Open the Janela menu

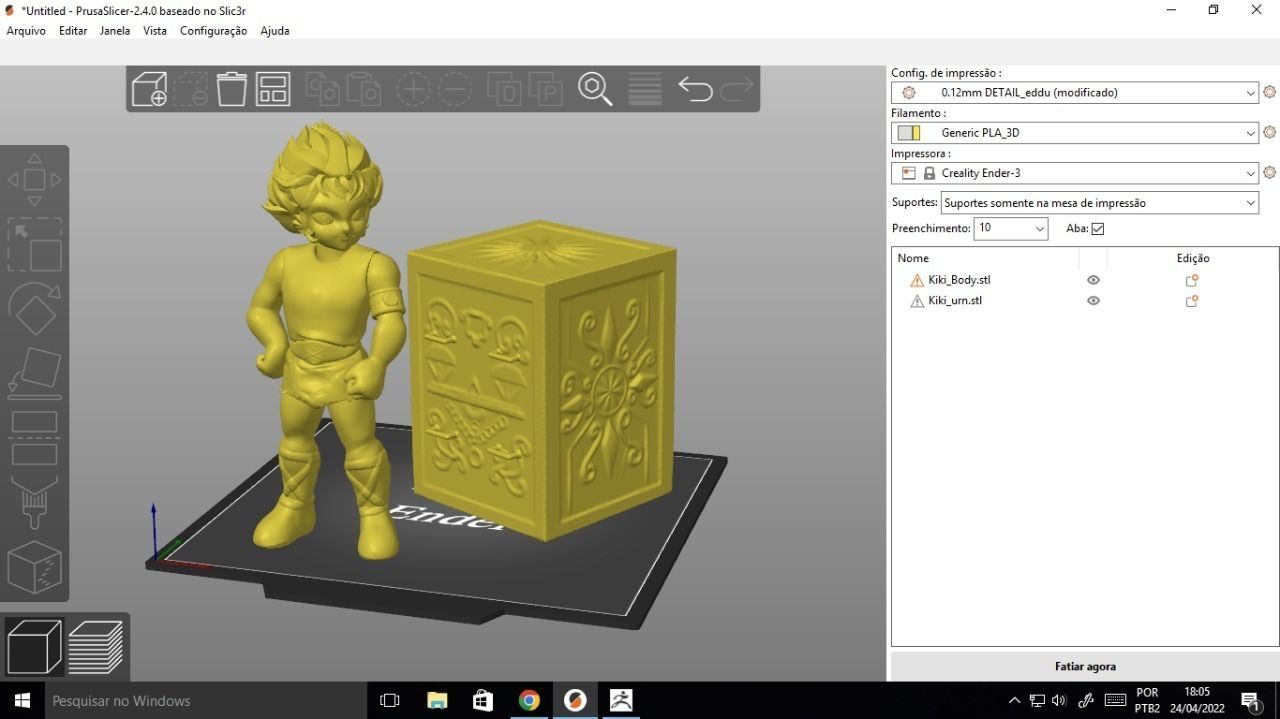[115, 30]
